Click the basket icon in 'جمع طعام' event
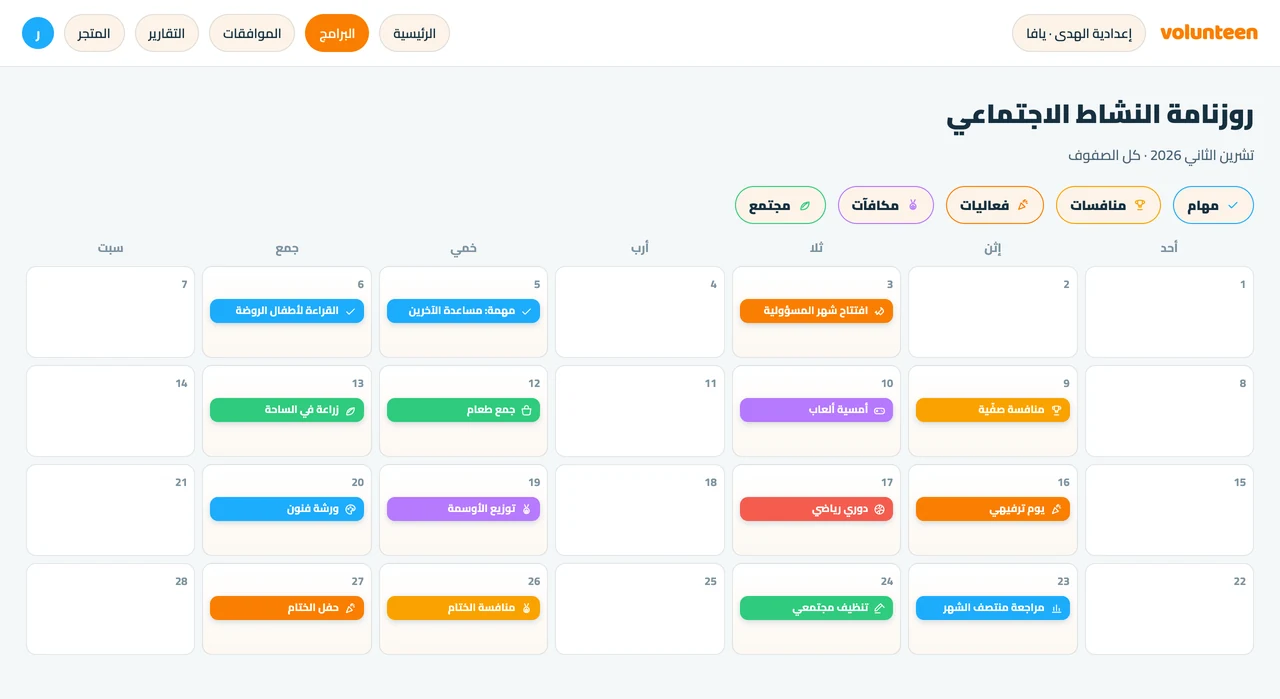Viewport: 1280px width, 699px height. click(527, 410)
